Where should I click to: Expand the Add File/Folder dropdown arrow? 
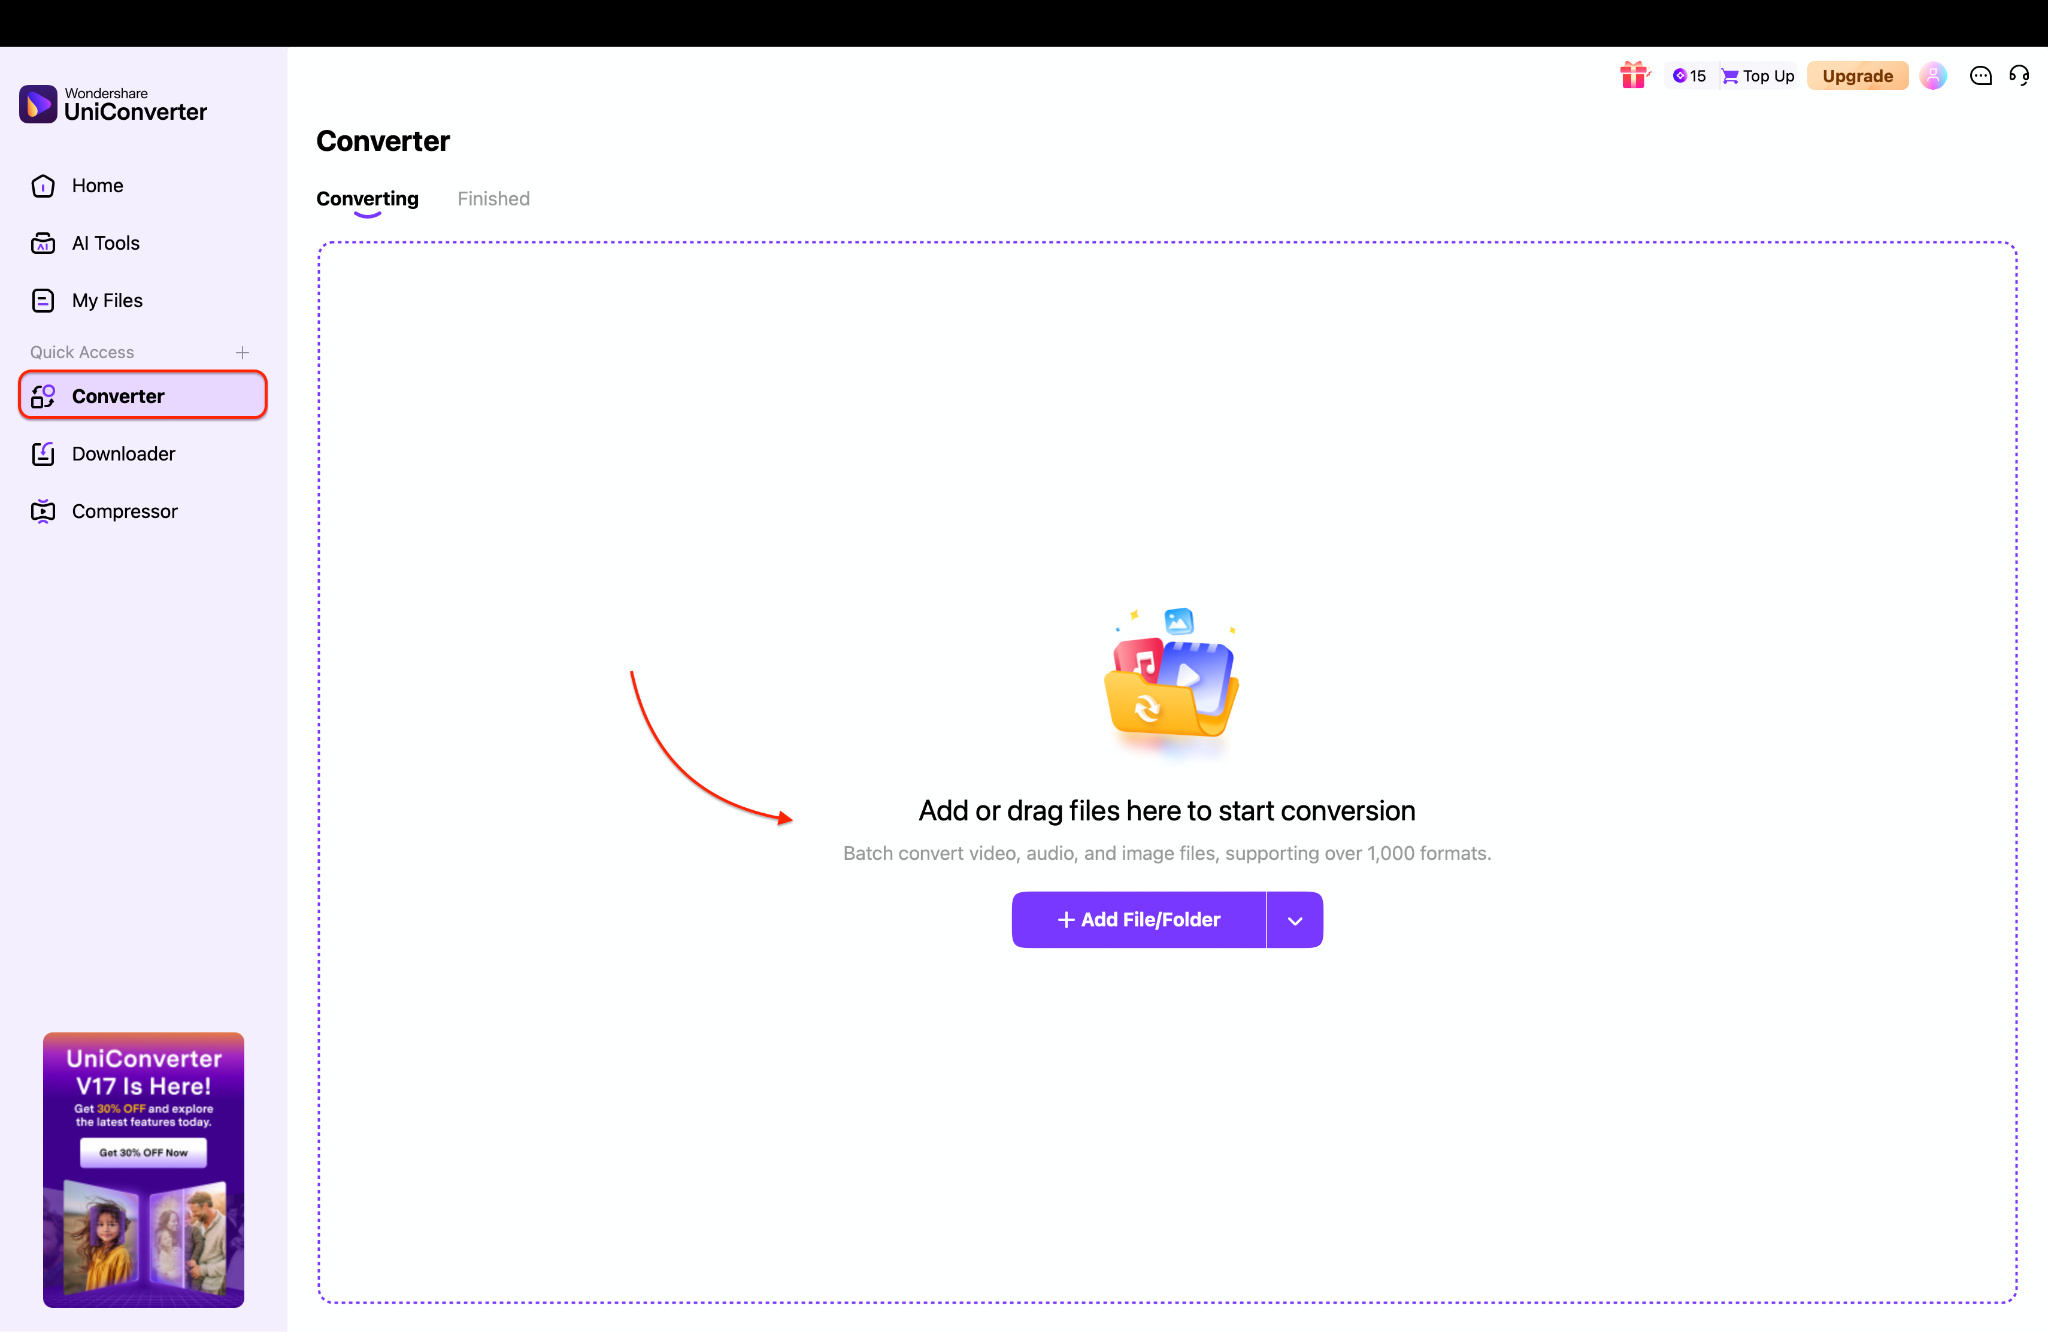click(x=1294, y=919)
